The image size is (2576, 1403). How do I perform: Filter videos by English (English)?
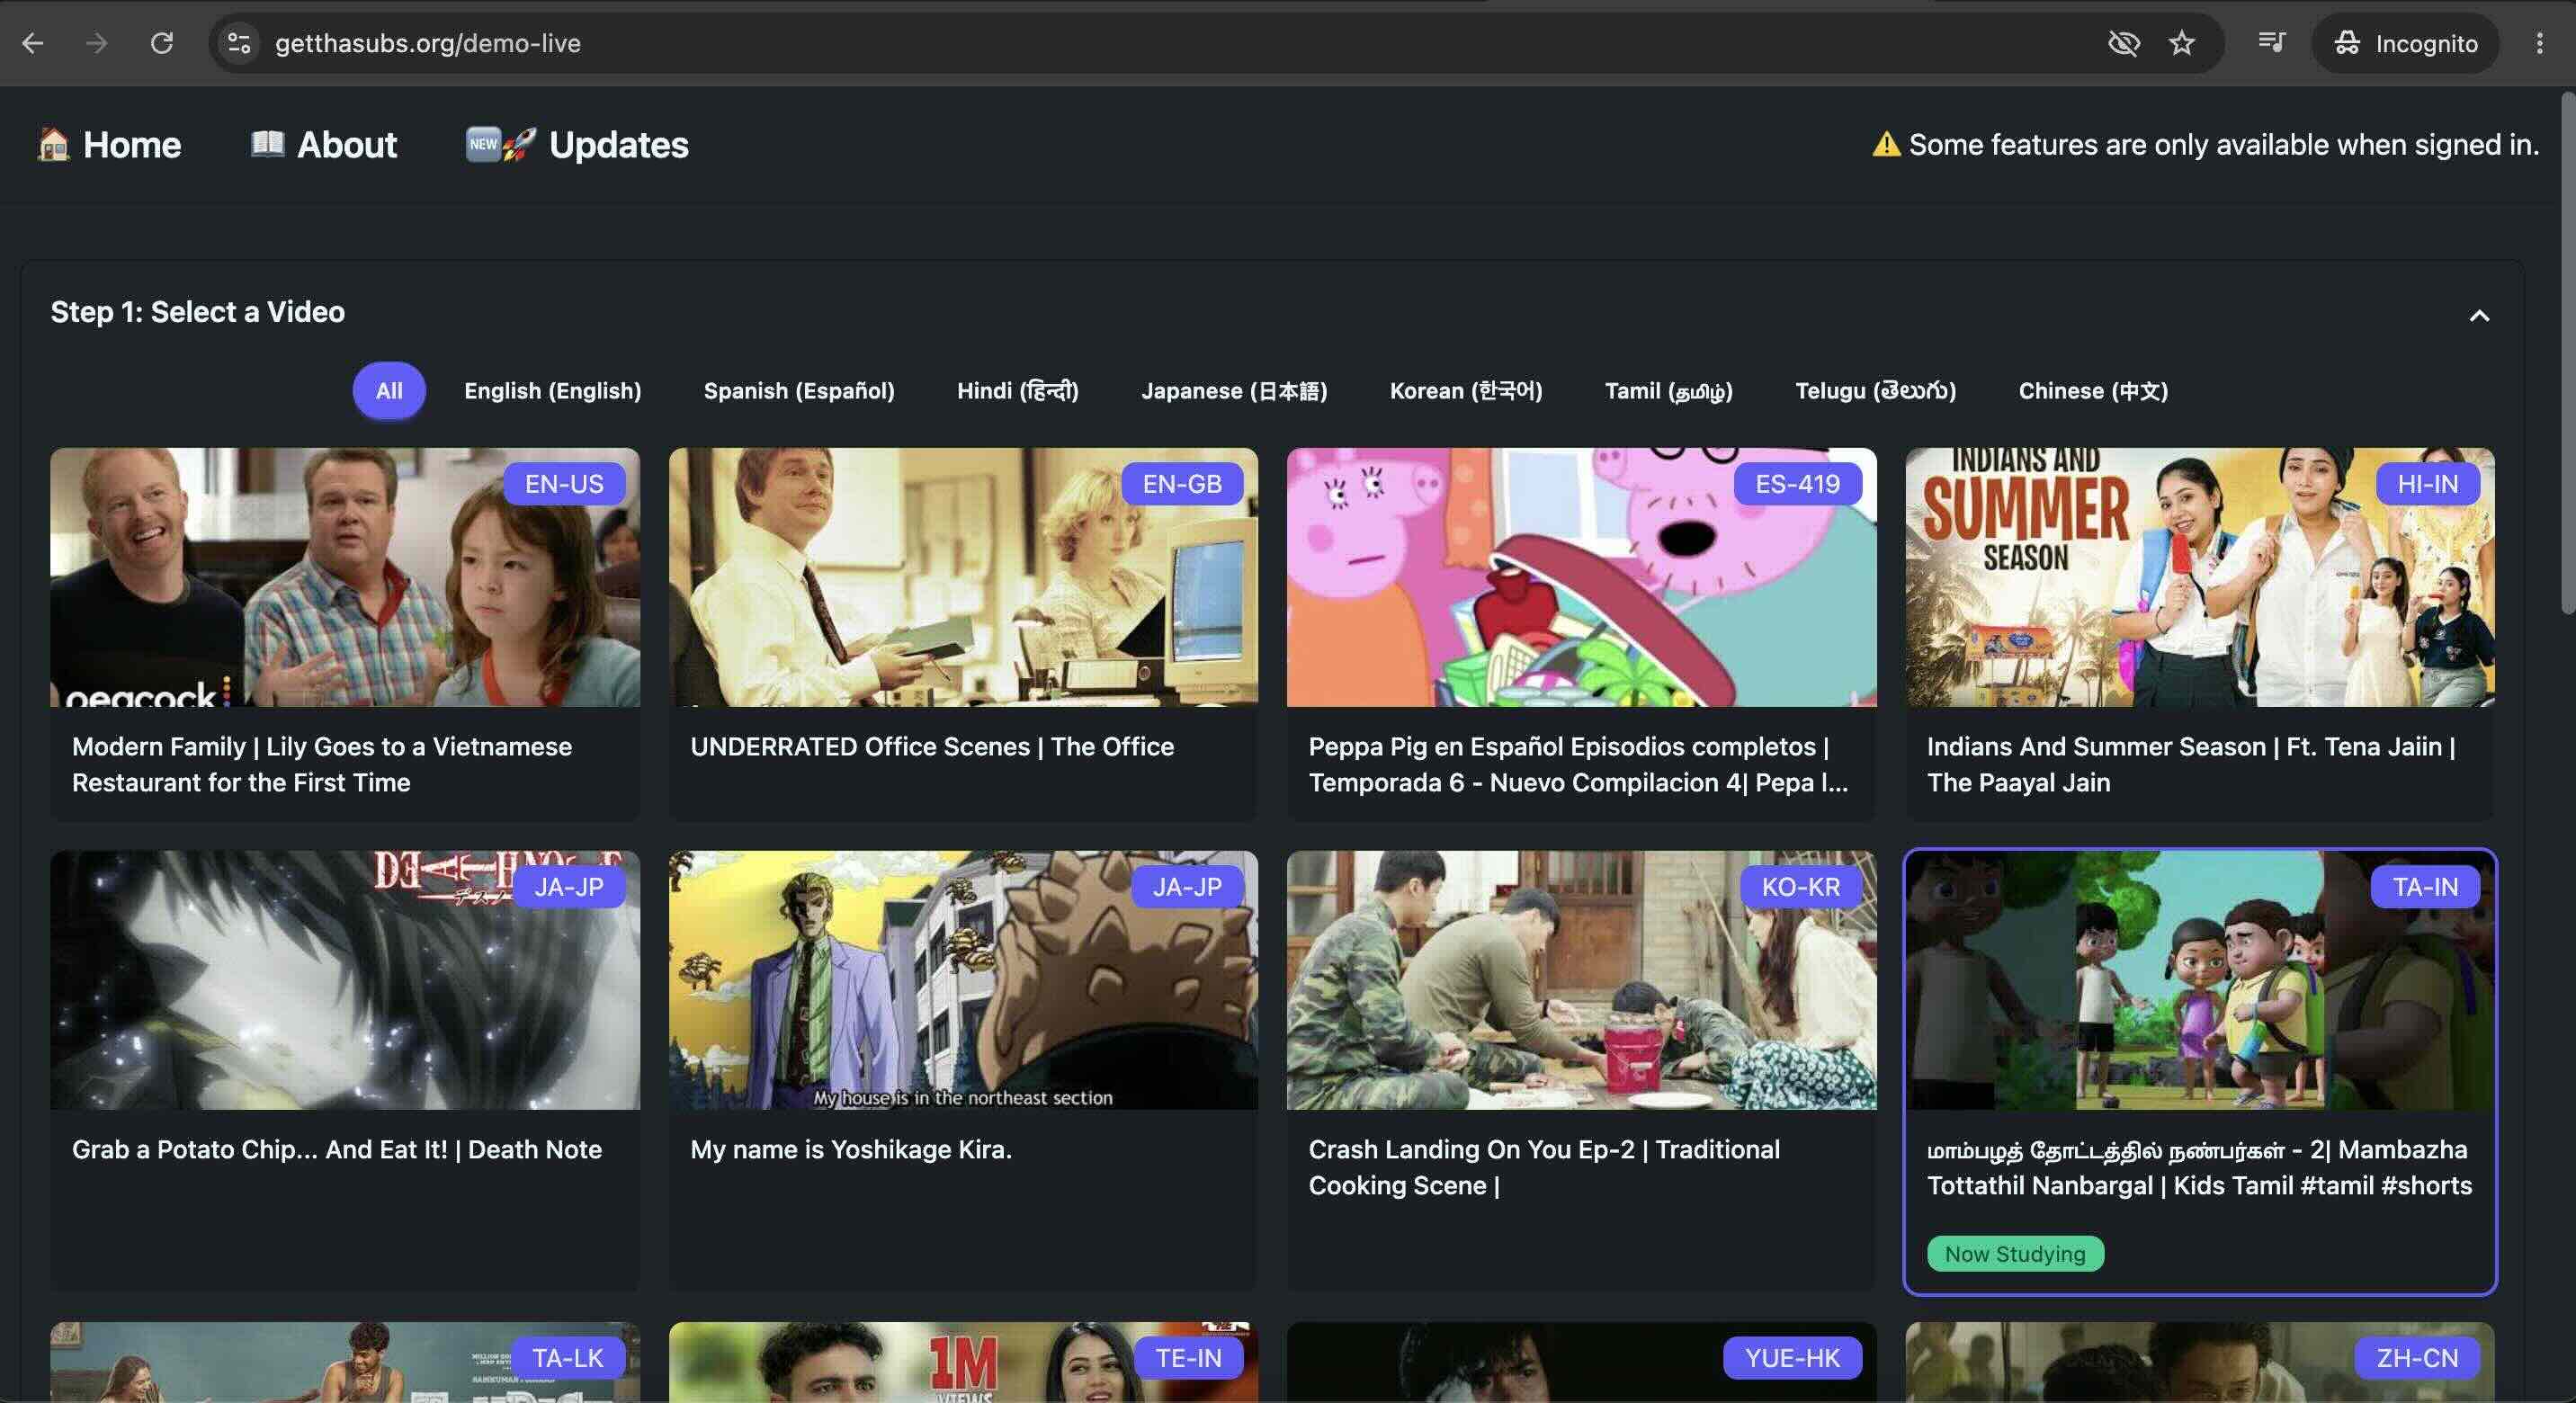tap(552, 390)
